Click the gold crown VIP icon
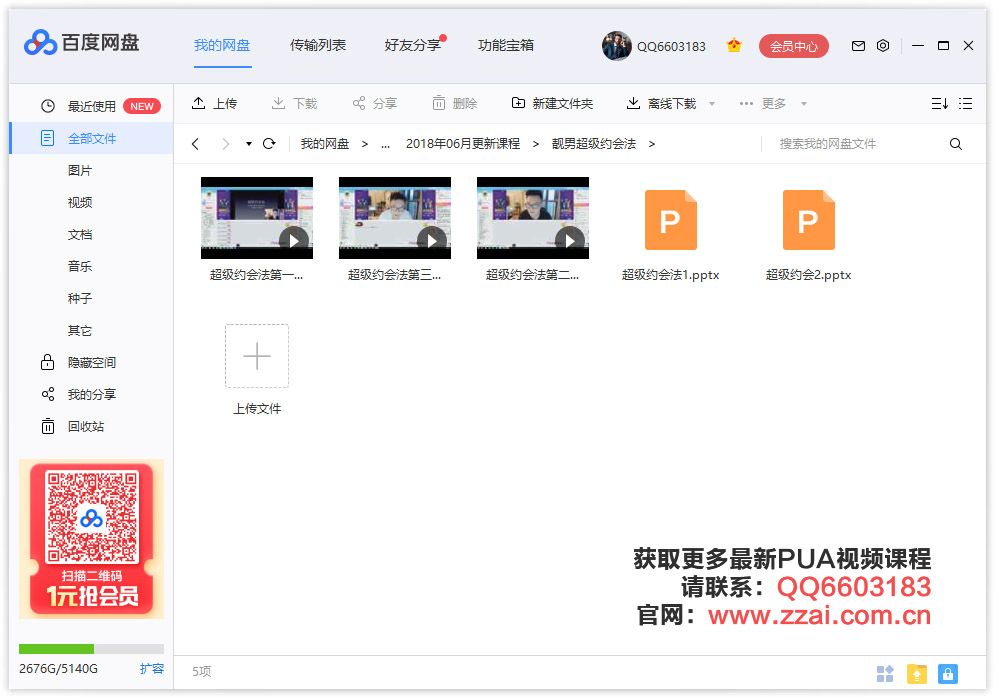 [734, 46]
